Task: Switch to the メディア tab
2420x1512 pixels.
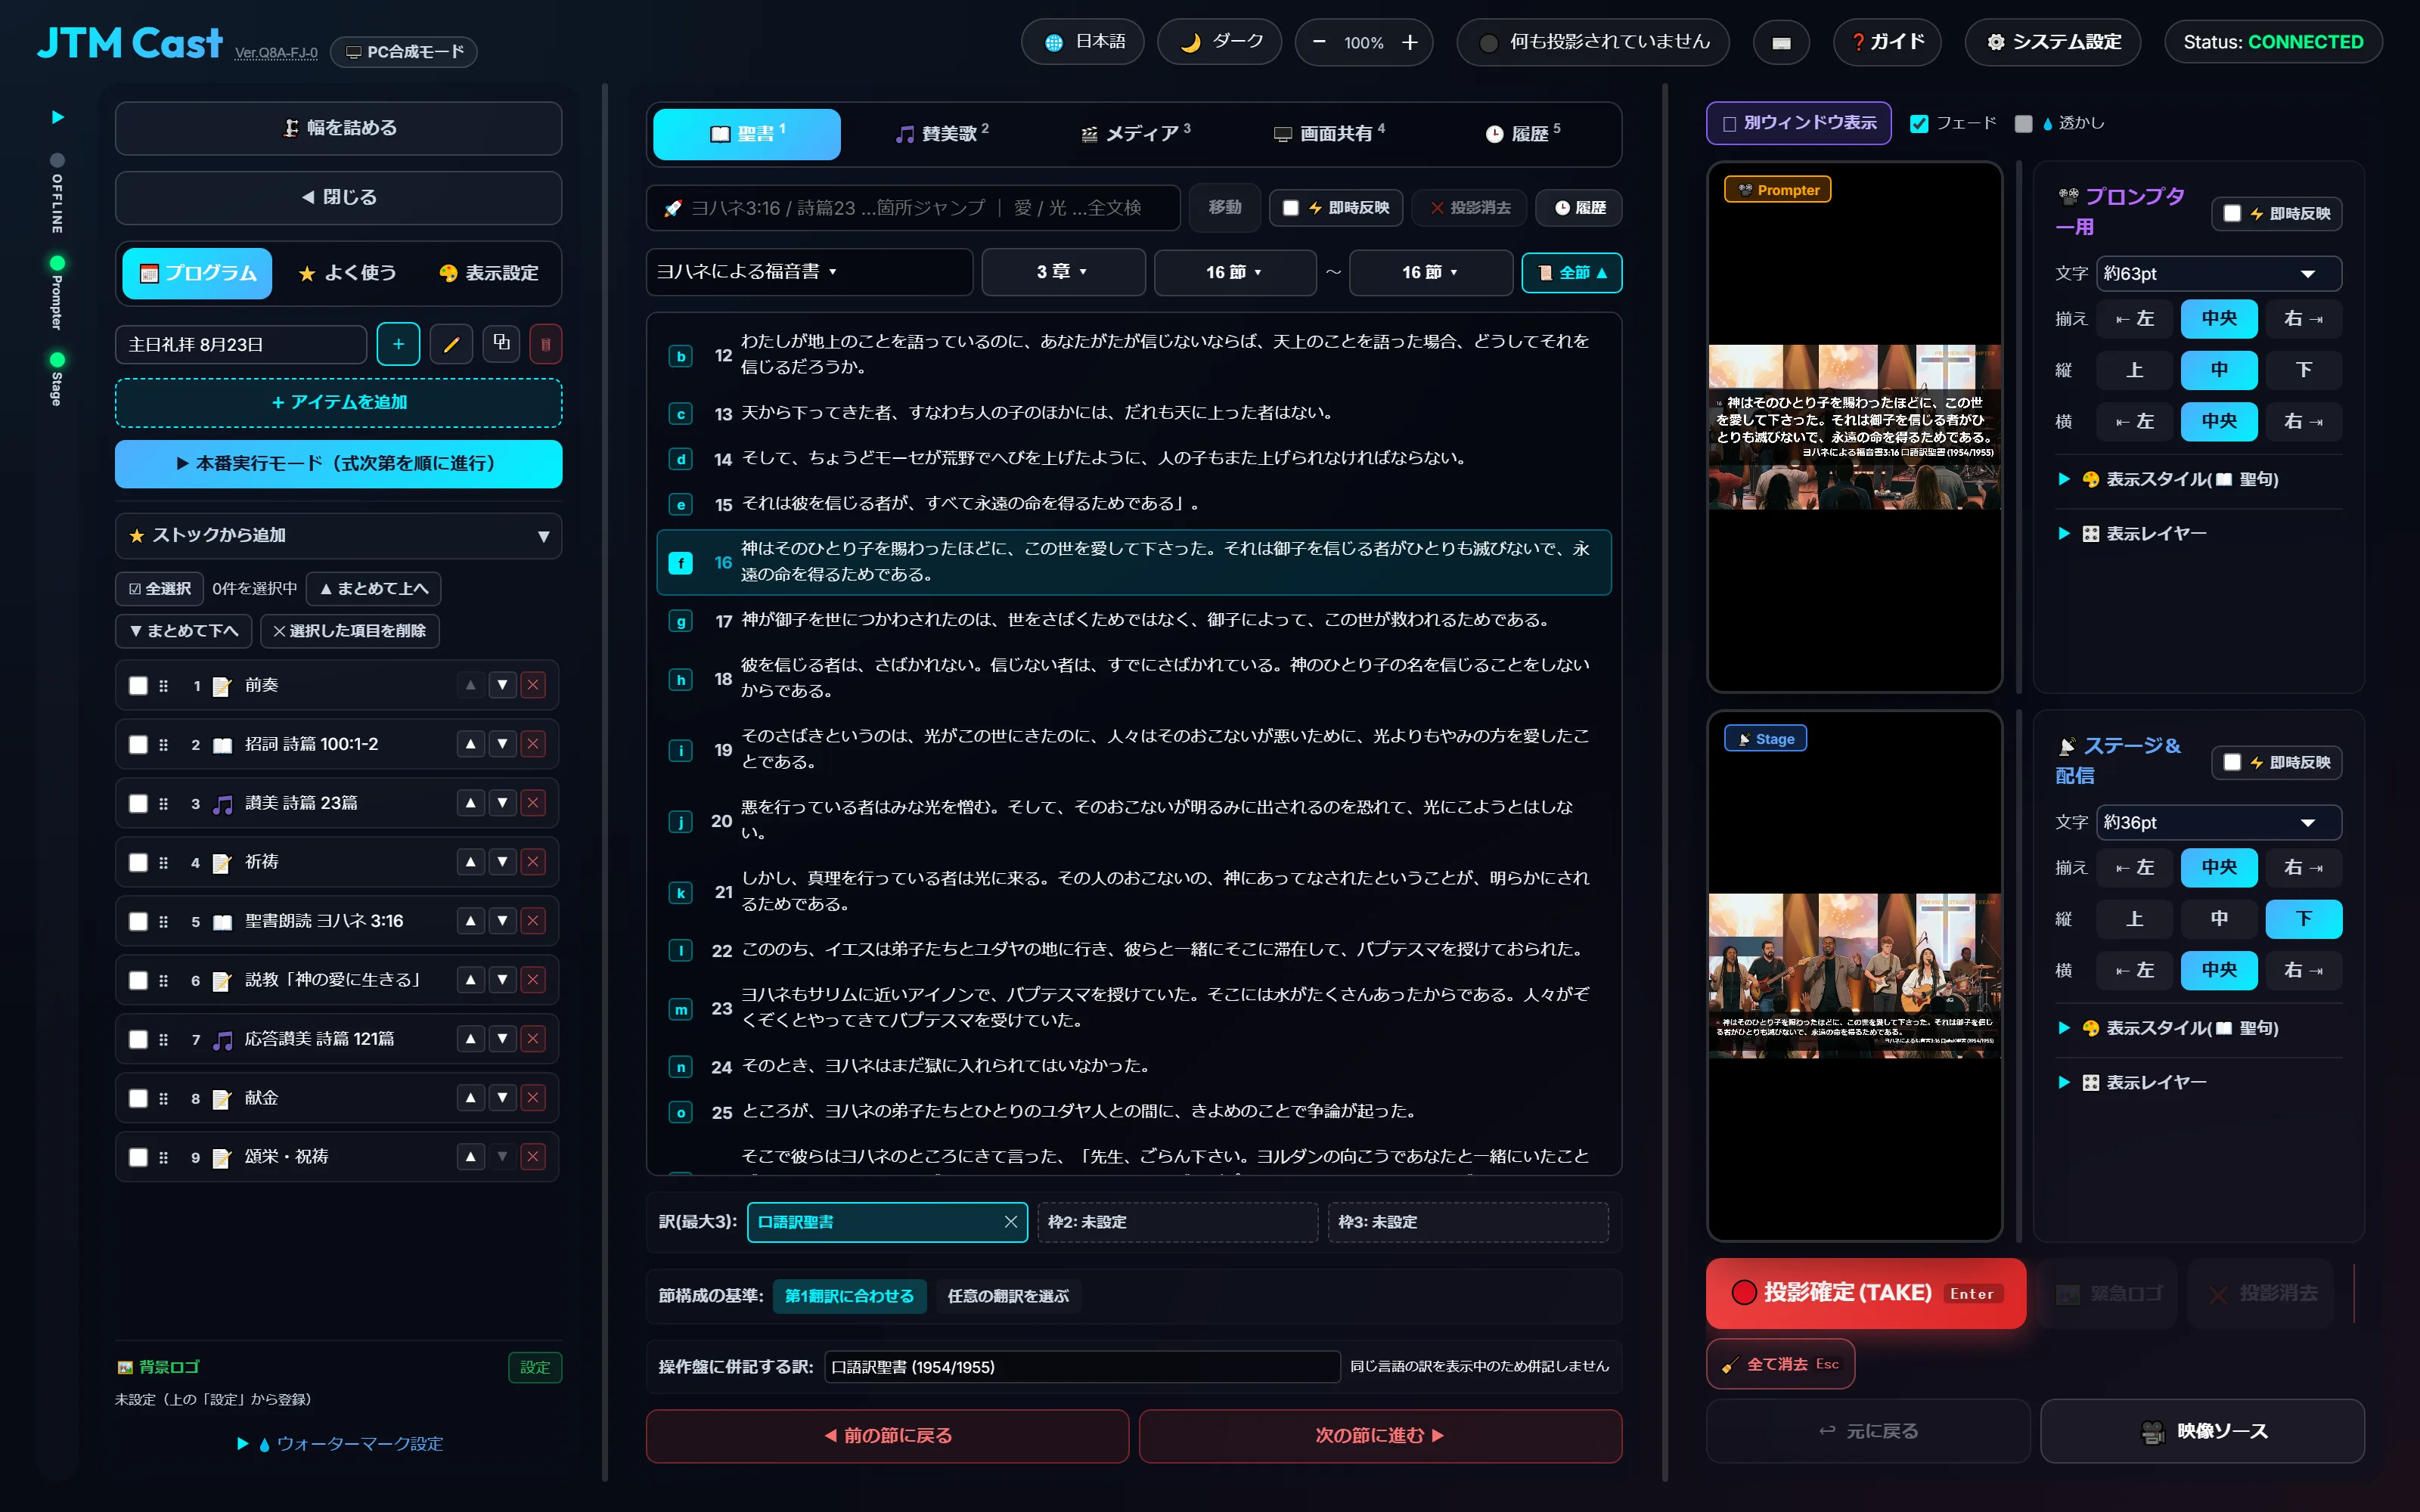Action: [1135, 133]
